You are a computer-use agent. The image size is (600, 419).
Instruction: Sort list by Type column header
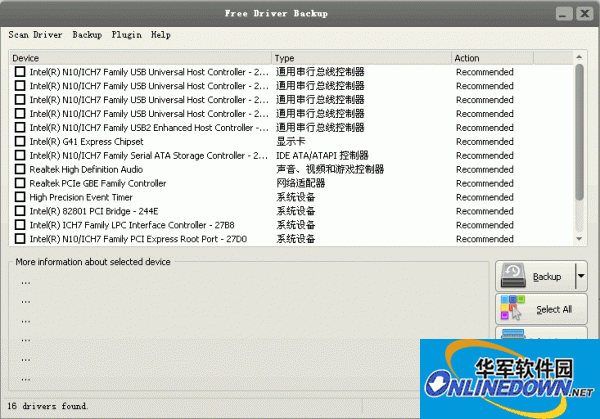tap(362, 58)
